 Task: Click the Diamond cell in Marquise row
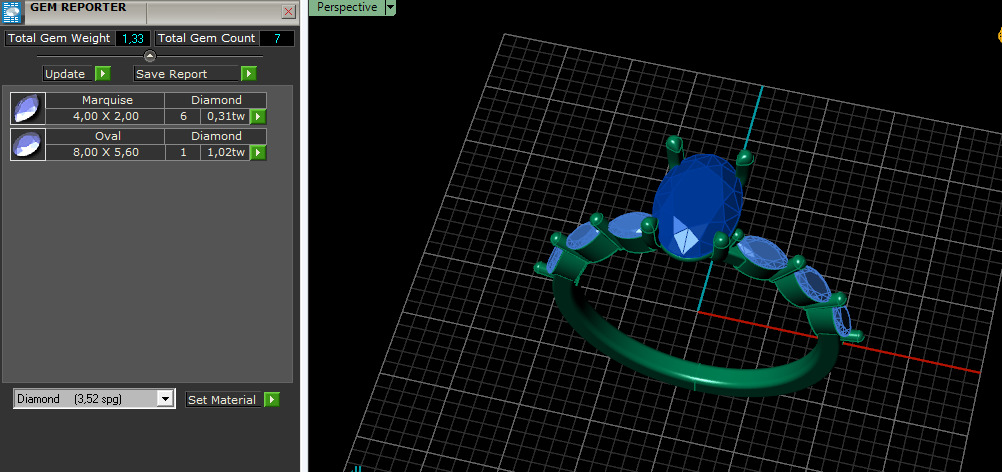(x=216, y=100)
